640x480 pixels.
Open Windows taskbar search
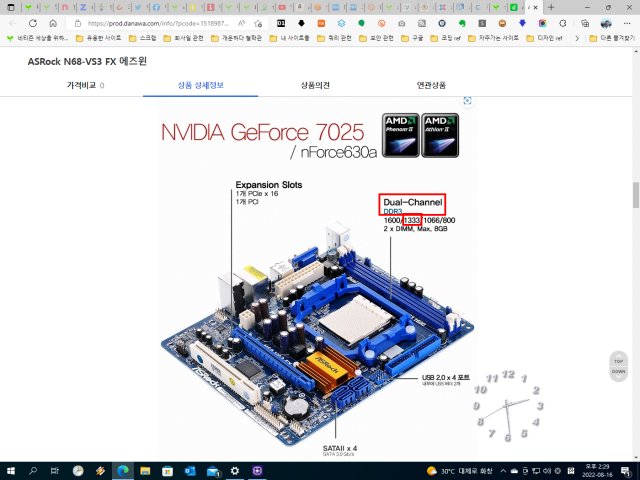pos(33,471)
